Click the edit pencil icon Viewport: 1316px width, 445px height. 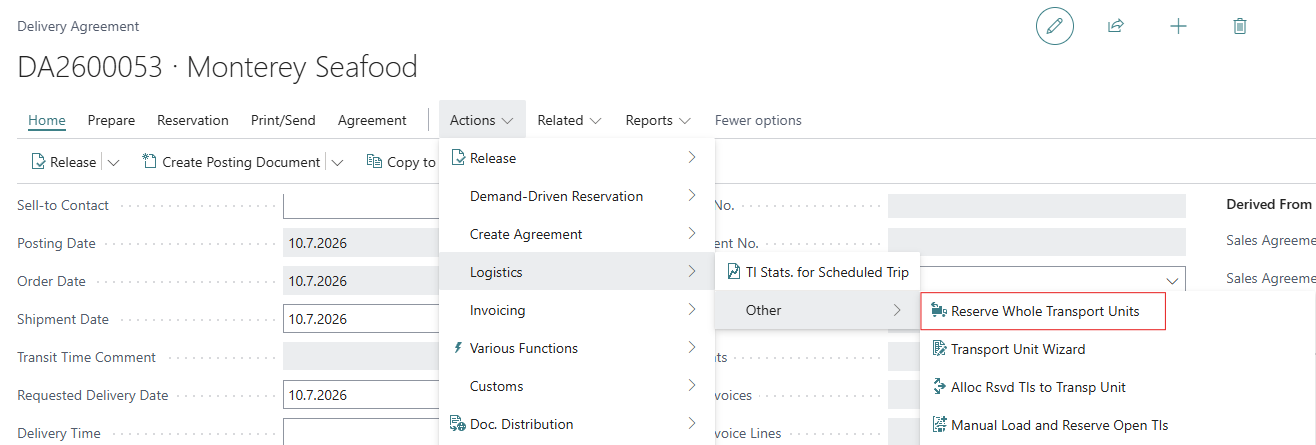[x=1054, y=26]
